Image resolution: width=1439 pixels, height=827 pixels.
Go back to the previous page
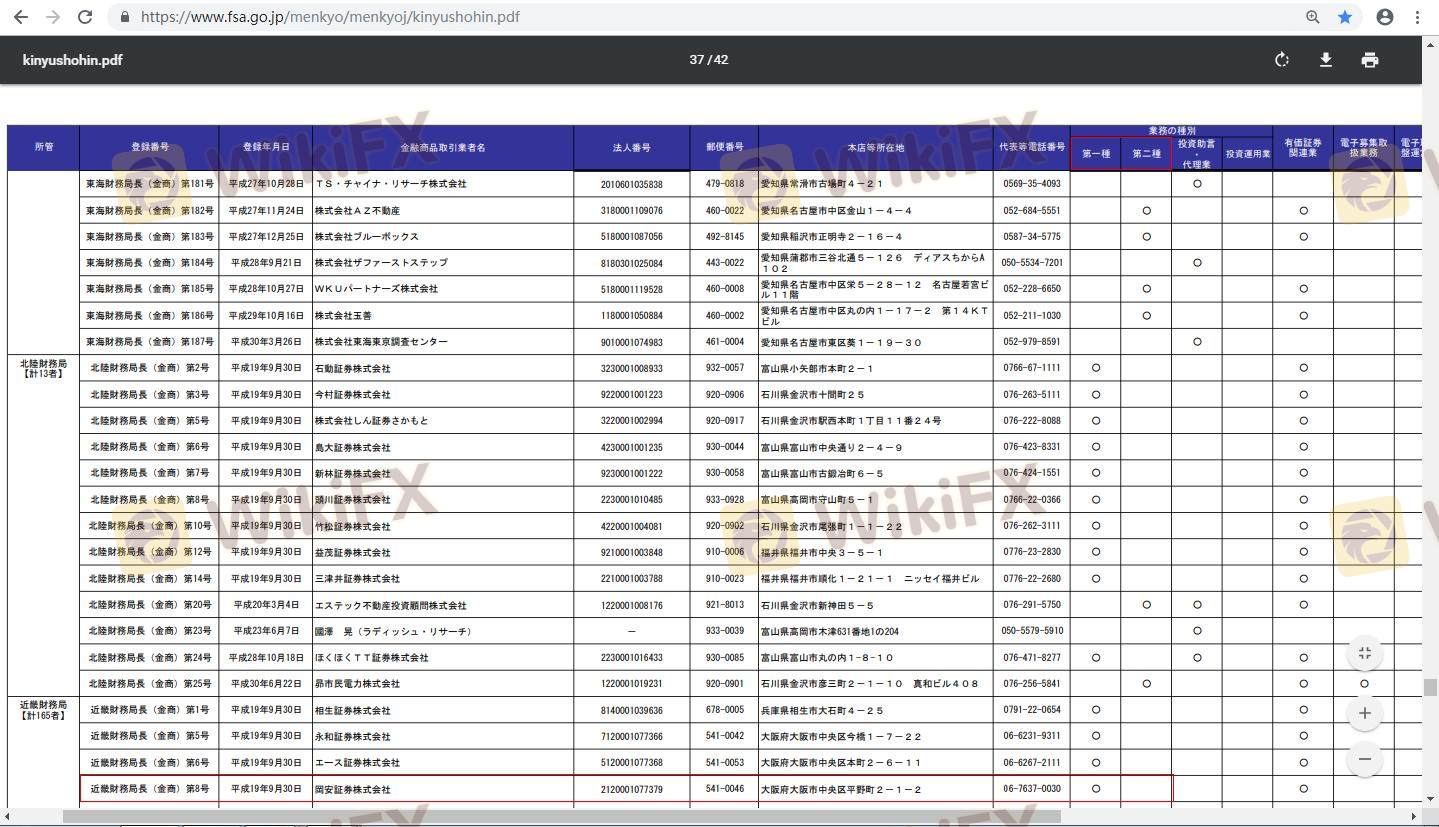tap(21, 17)
